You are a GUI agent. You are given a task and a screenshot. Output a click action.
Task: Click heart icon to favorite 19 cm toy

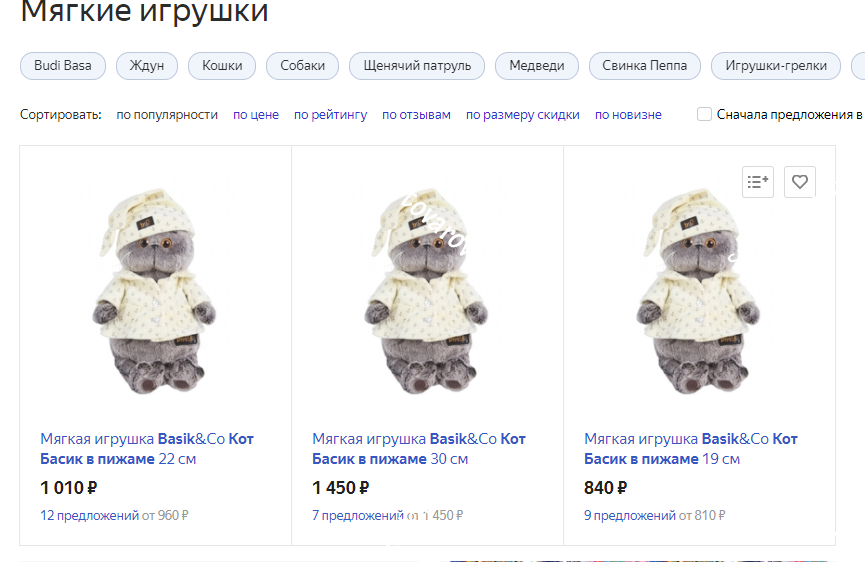[x=799, y=181]
